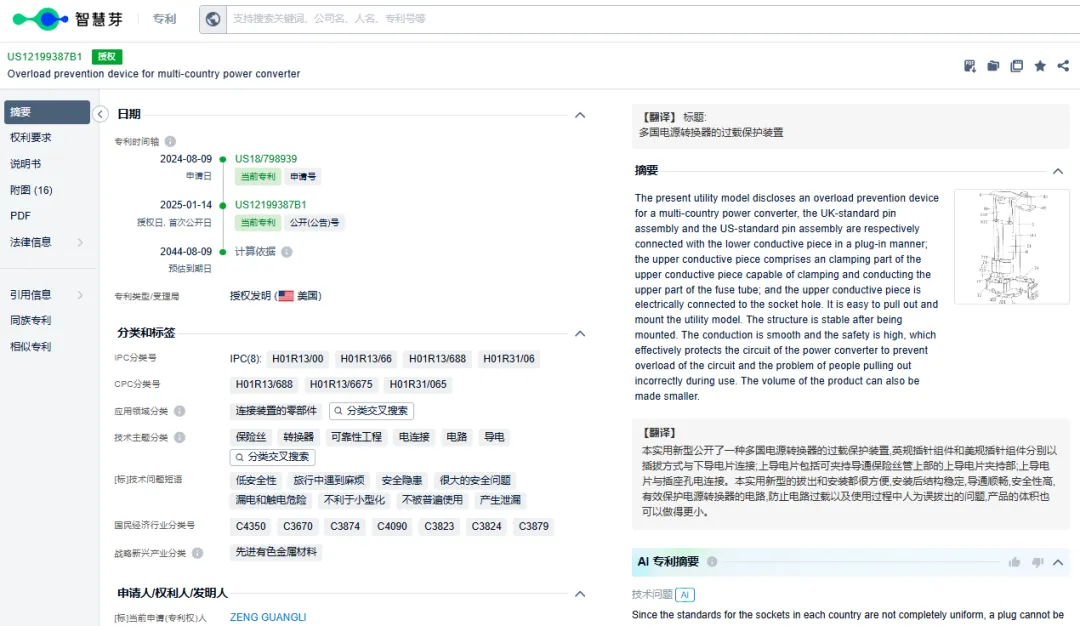Click info icon next to 专利时间轴
1080x626 pixels.
click(x=170, y=141)
